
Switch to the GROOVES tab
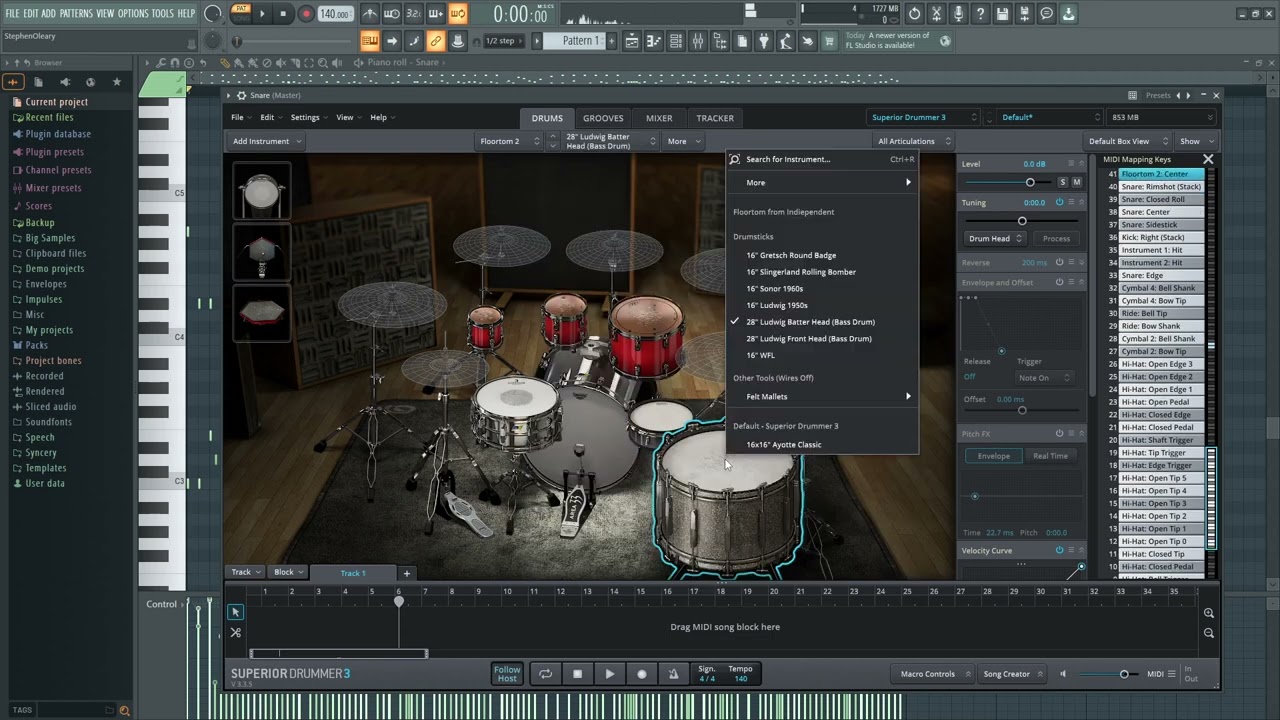pyautogui.click(x=603, y=118)
